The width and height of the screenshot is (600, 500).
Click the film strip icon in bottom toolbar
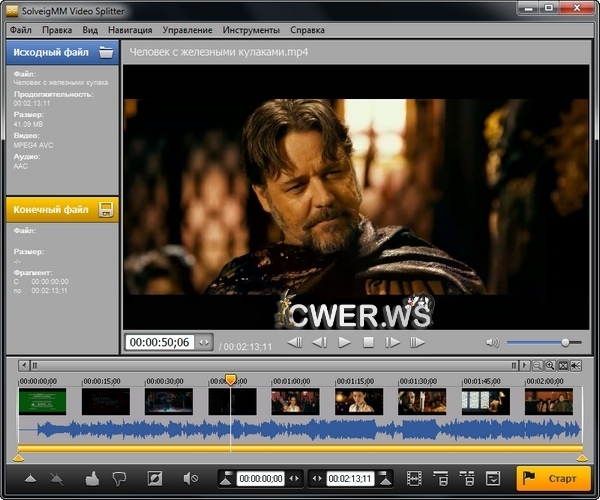[415, 479]
